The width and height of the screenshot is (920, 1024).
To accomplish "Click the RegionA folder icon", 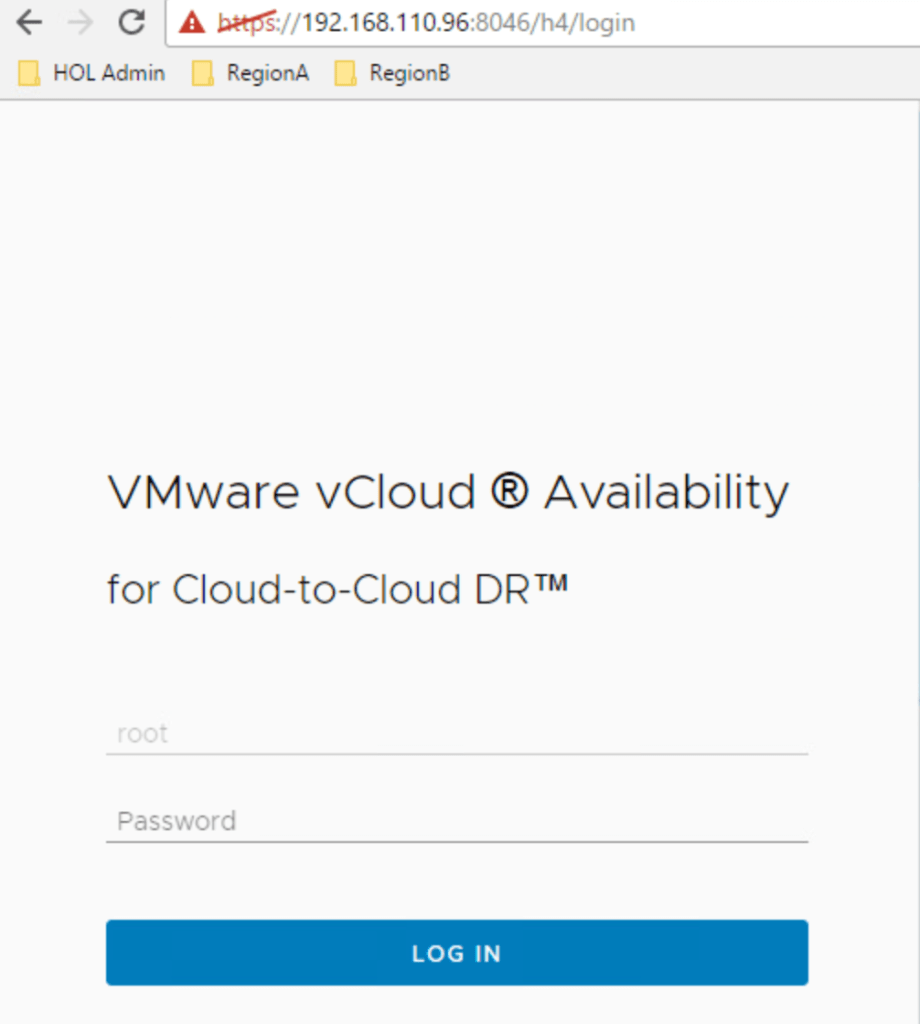I will tap(203, 73).
